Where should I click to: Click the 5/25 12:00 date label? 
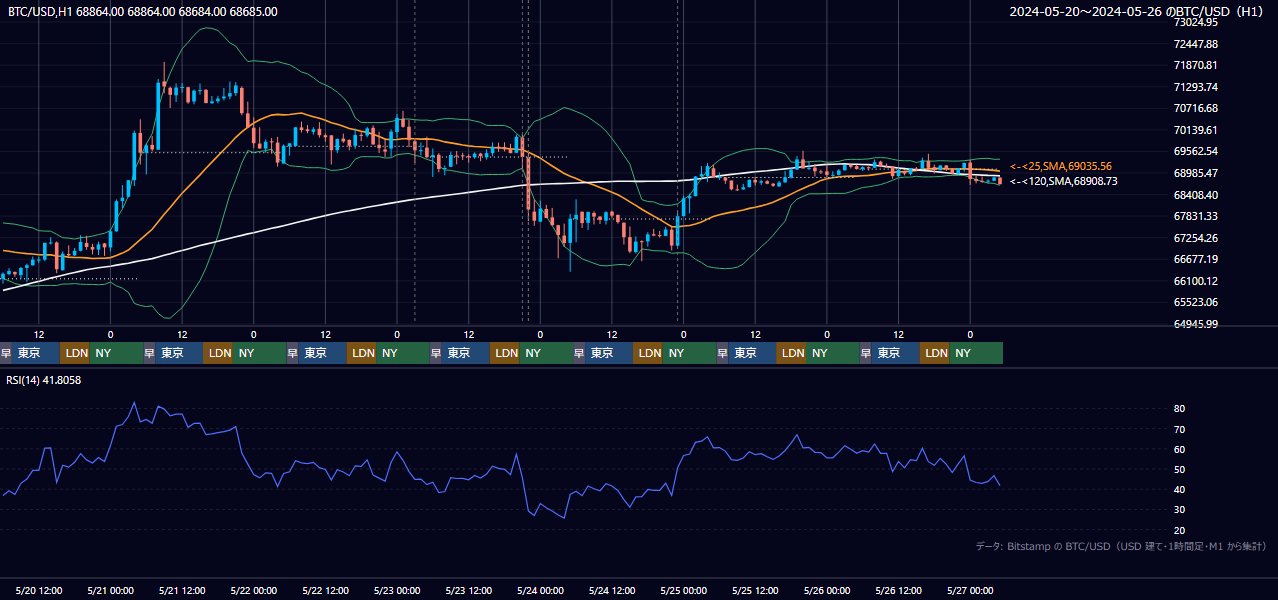(755, 590)
